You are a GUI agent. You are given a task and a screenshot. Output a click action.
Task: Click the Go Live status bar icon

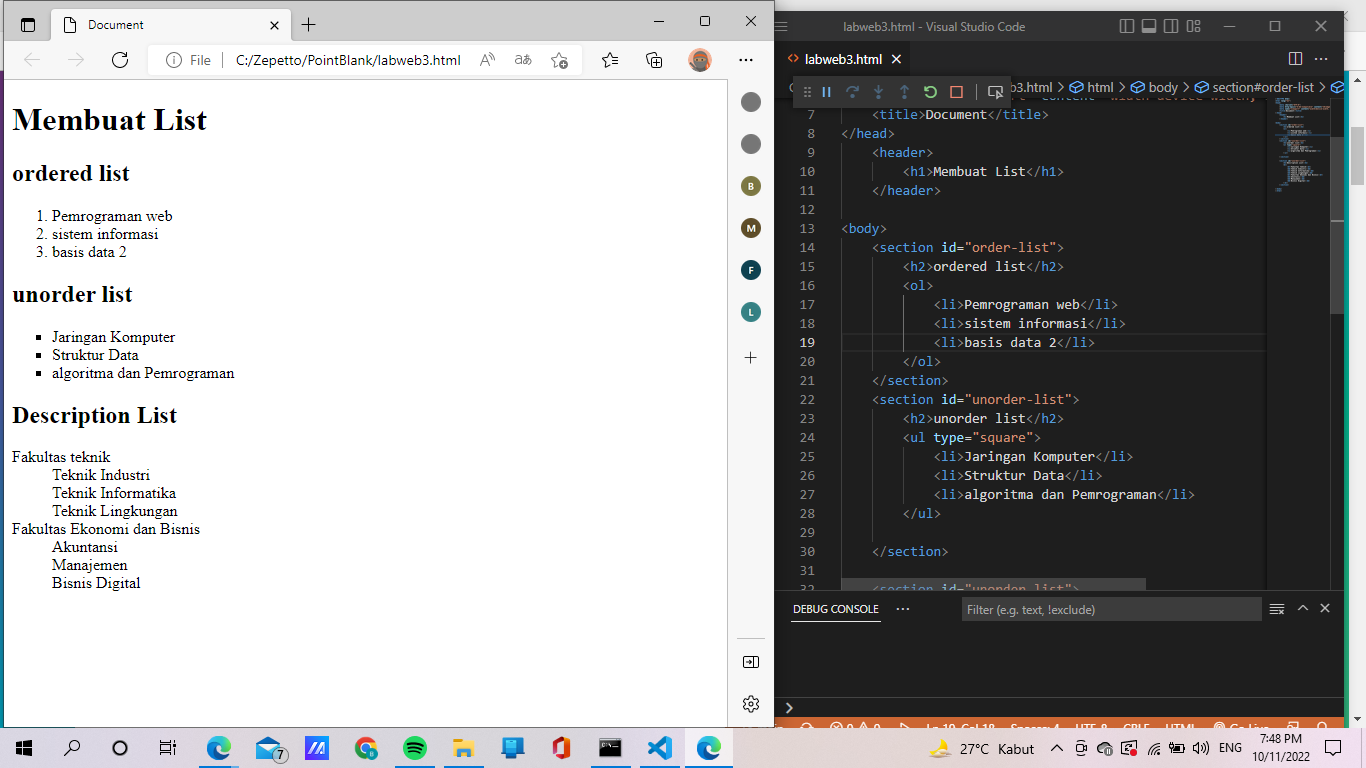point(1243,728)
